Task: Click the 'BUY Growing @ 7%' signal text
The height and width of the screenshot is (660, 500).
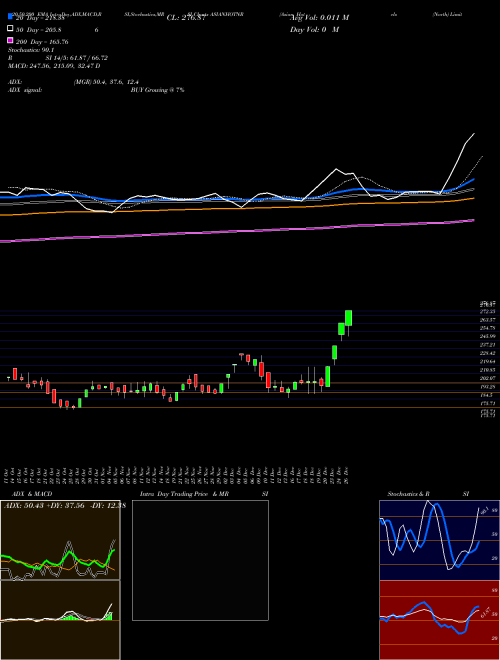Action: click(x=157, y=90)
